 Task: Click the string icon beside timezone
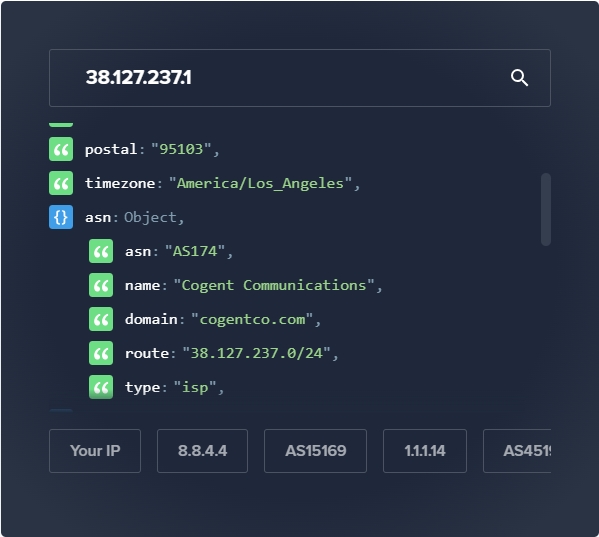point(61,183)
